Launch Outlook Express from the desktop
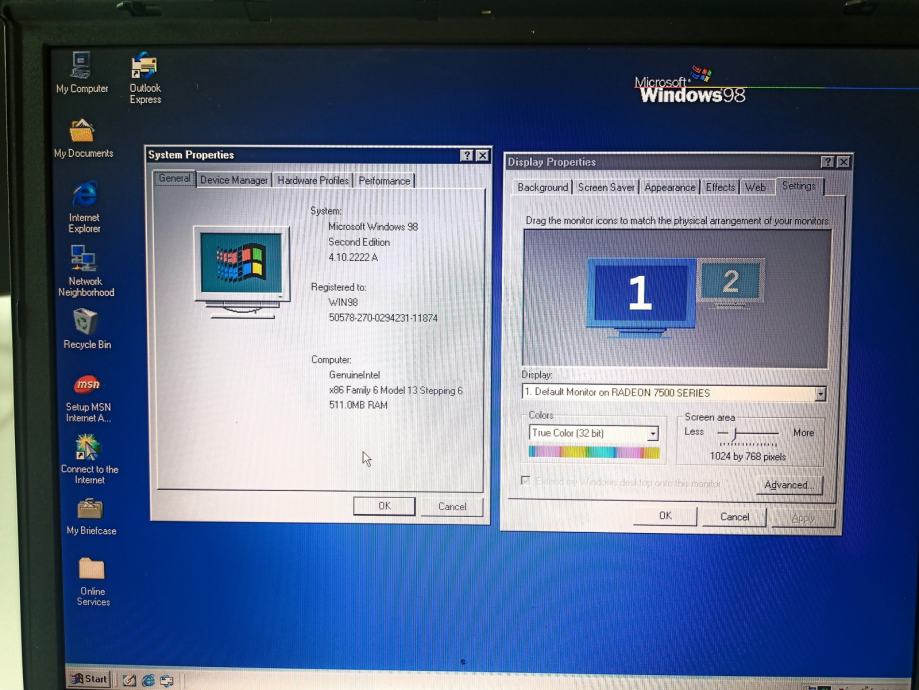 coord(145,69)
